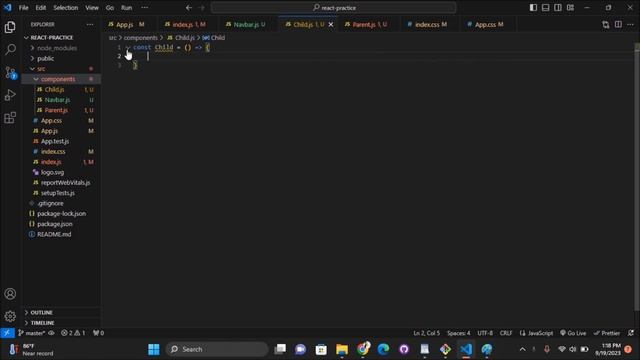Click Ln 2, Col 5 cursor position

(x=427, y=333)
